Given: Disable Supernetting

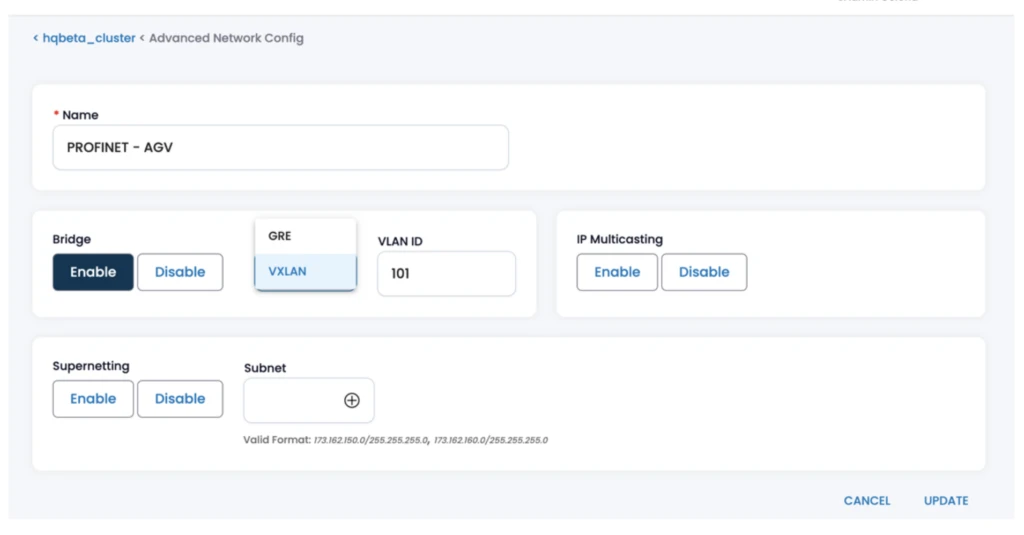Looking at the screenshot, I should point(180,399).
